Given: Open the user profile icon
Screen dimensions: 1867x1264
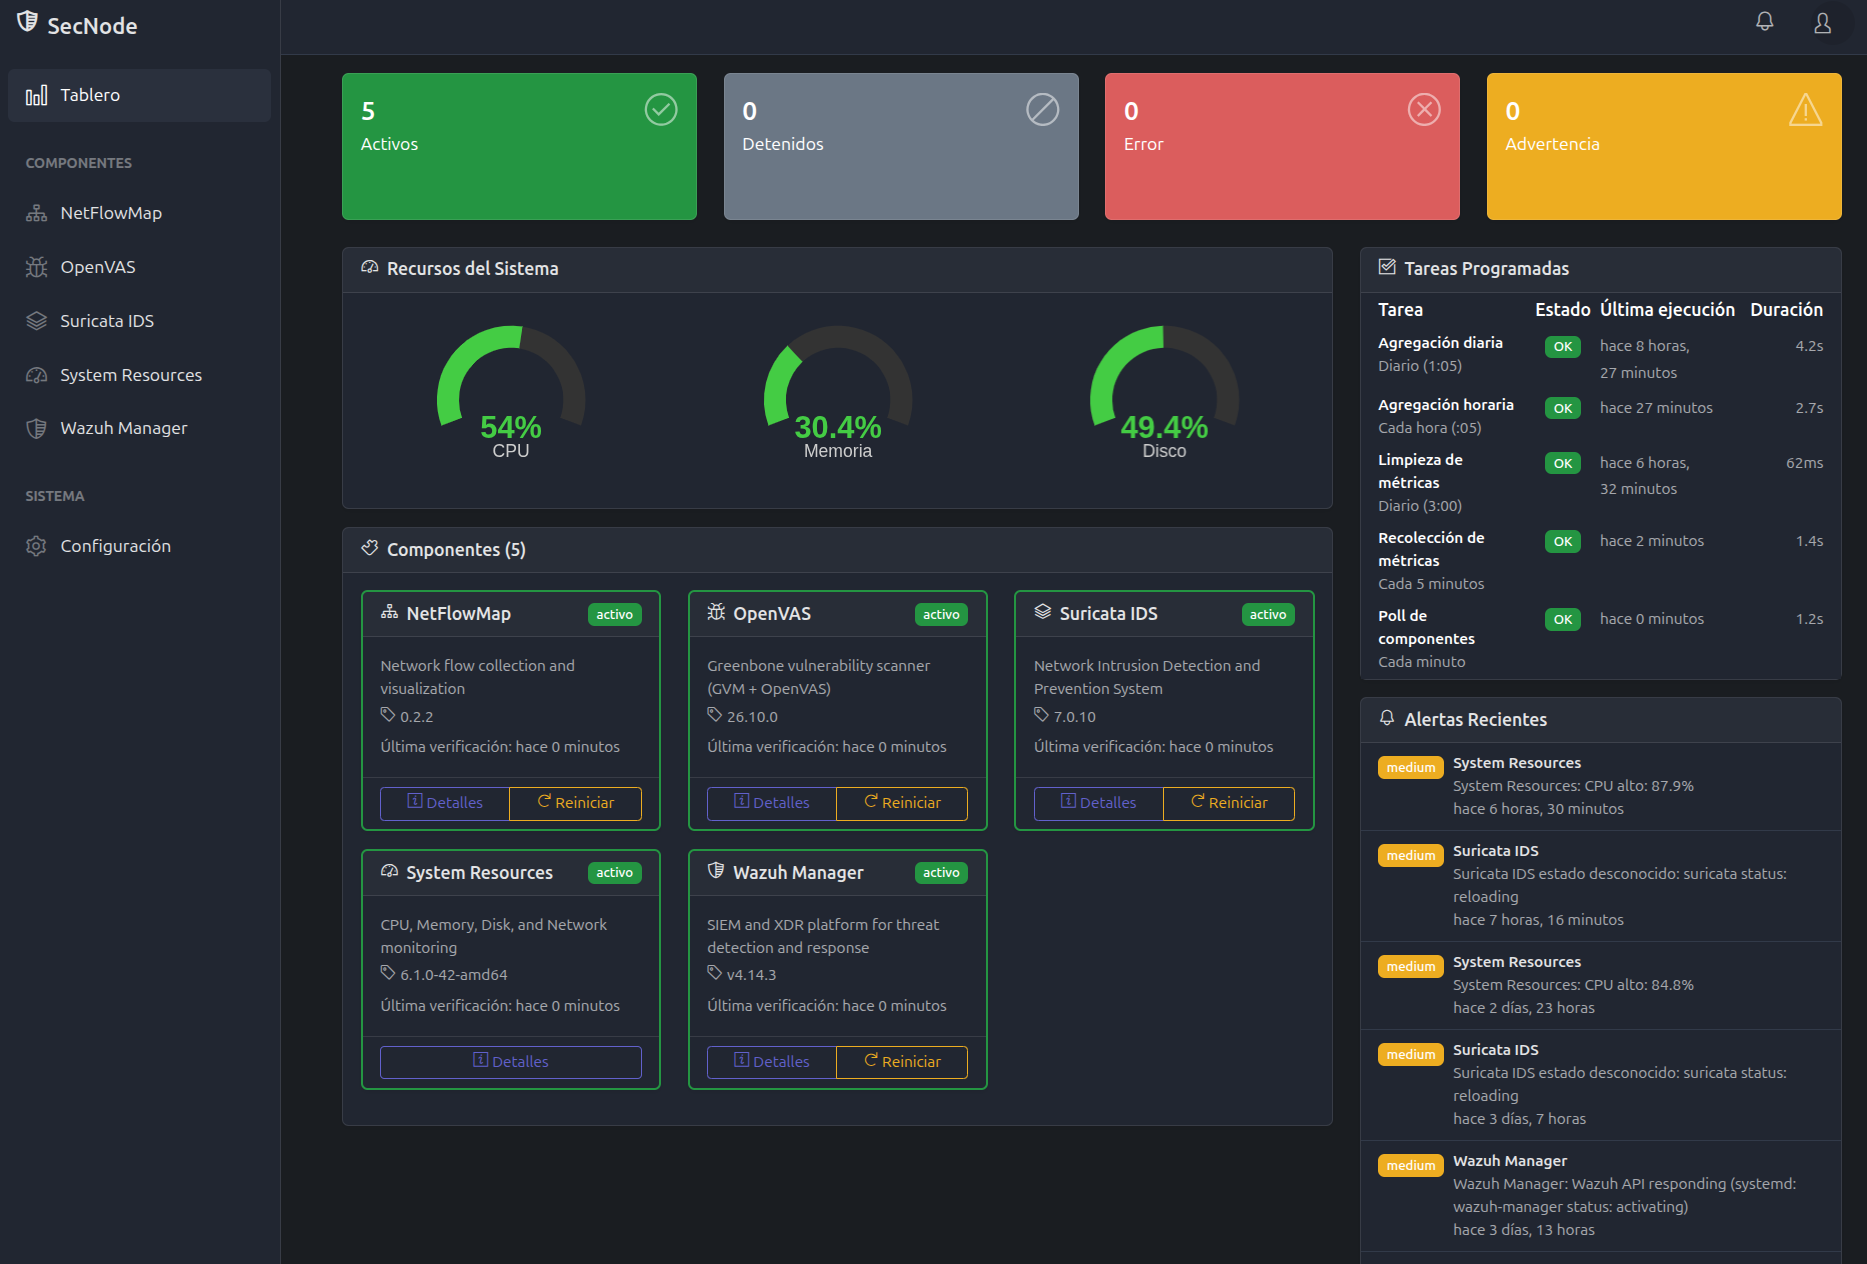Looking at the screenshot, I should point(1822,23).
